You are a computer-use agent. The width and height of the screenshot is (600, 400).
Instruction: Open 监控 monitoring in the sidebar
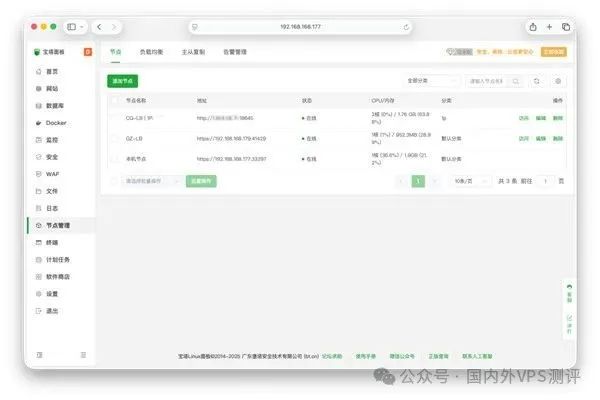pyautogui.click(x=52, y=140)
